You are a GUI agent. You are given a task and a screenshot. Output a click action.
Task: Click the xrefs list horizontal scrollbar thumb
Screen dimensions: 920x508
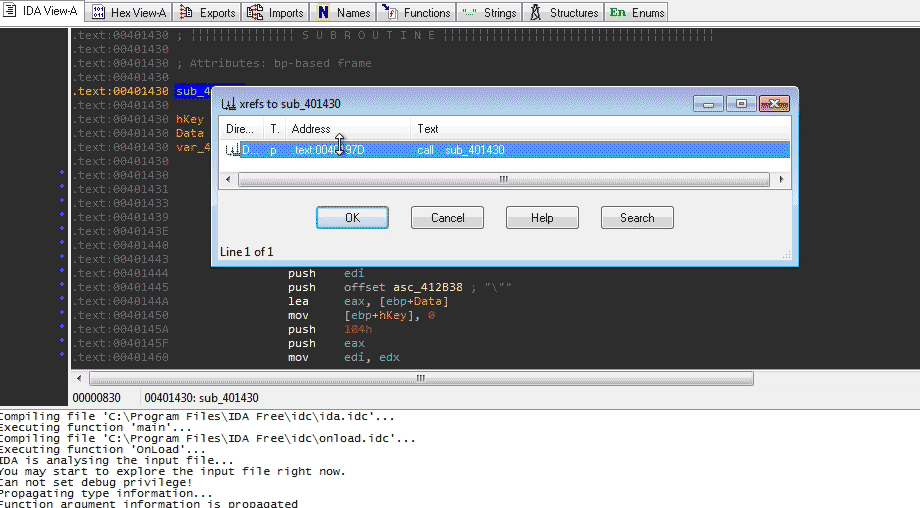(x=503, y=180)
